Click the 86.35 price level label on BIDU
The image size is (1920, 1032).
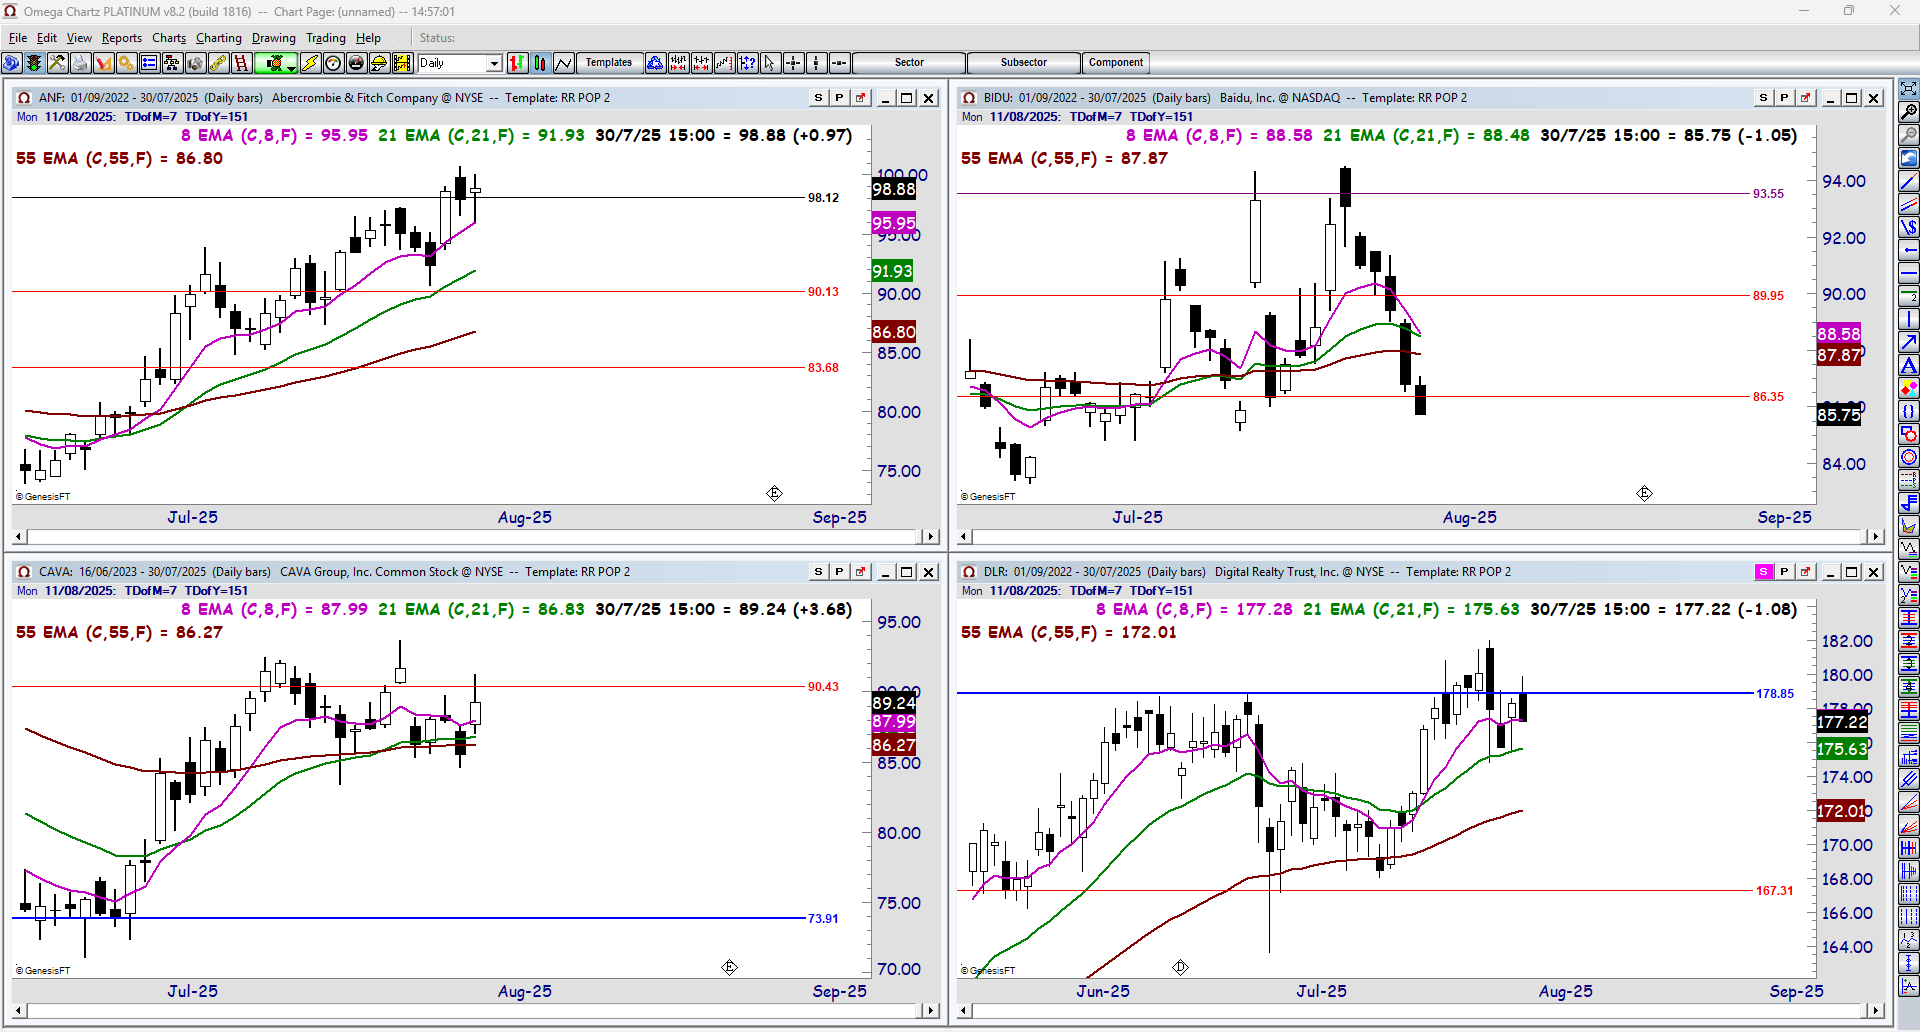tap(1768, 397)
